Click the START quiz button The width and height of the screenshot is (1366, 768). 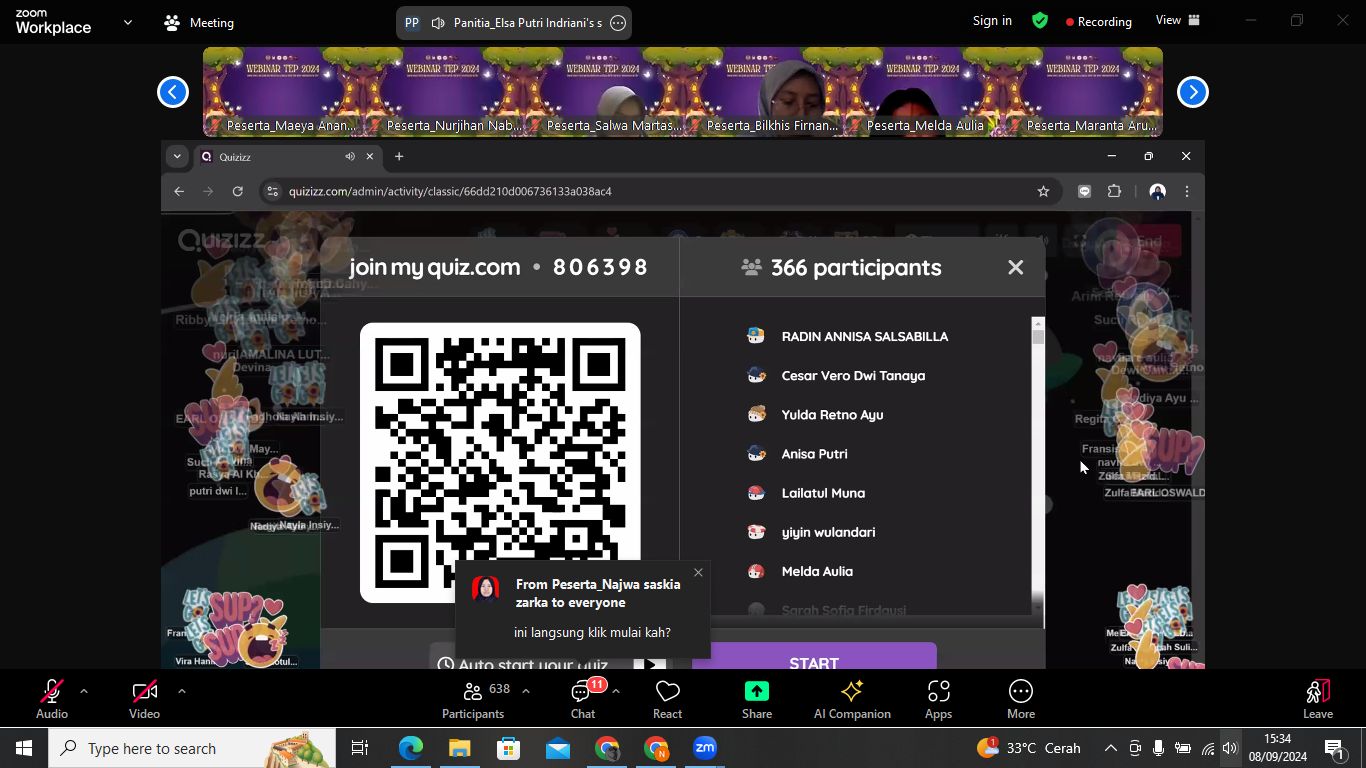814,656
